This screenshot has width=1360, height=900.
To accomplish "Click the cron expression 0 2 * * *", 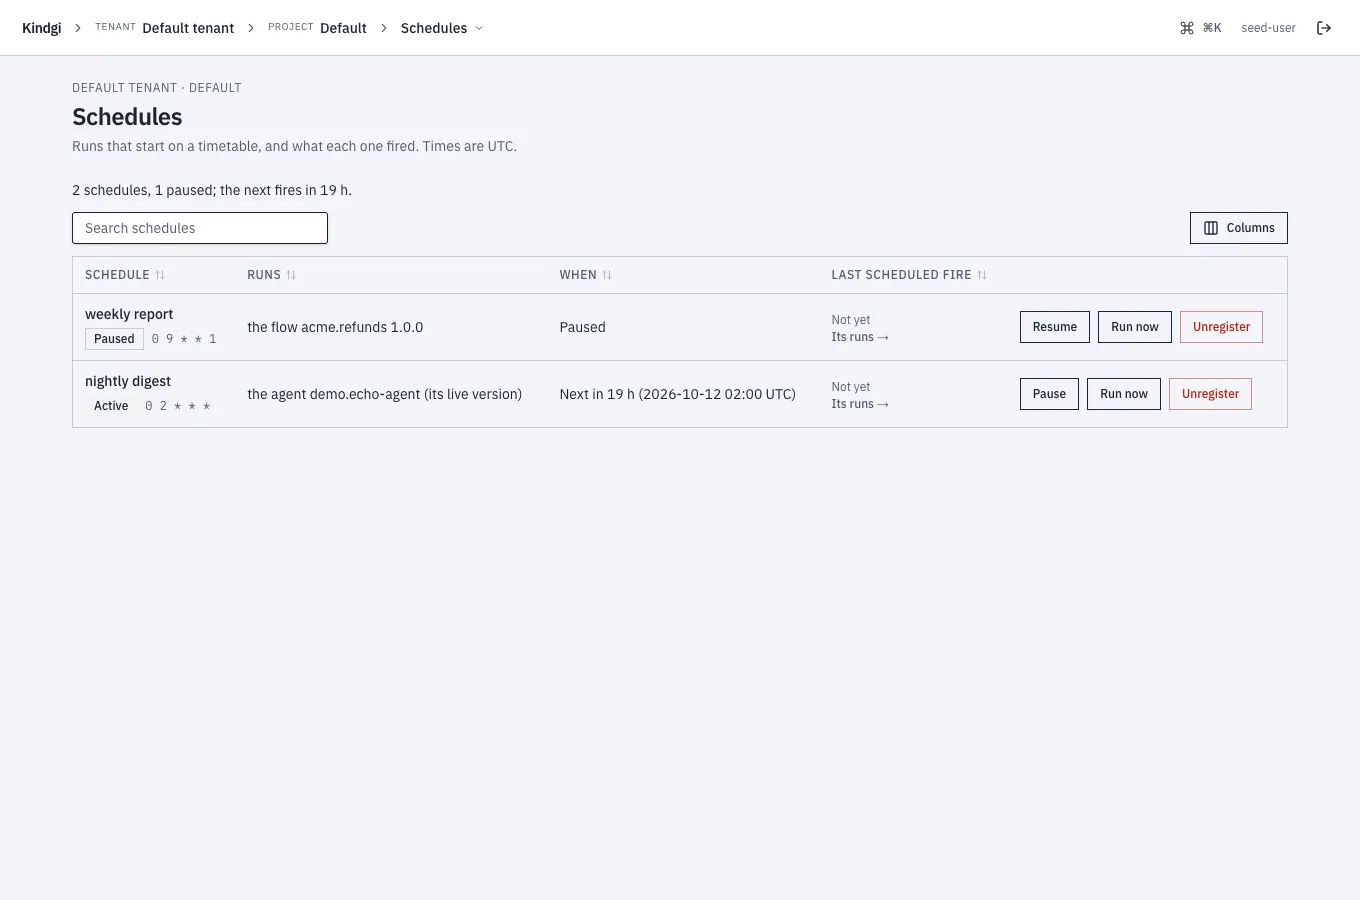I will [178, 406].
